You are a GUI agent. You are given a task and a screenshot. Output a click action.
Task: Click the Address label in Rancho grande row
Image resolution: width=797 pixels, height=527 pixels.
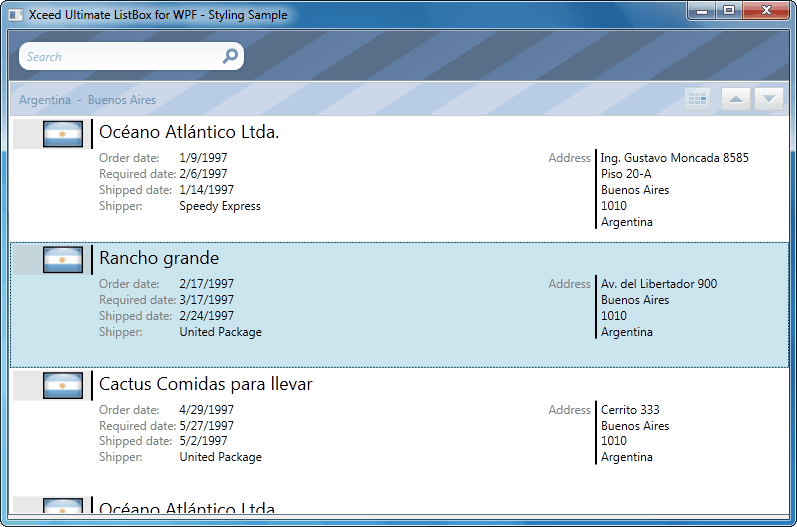click(569, 284)
